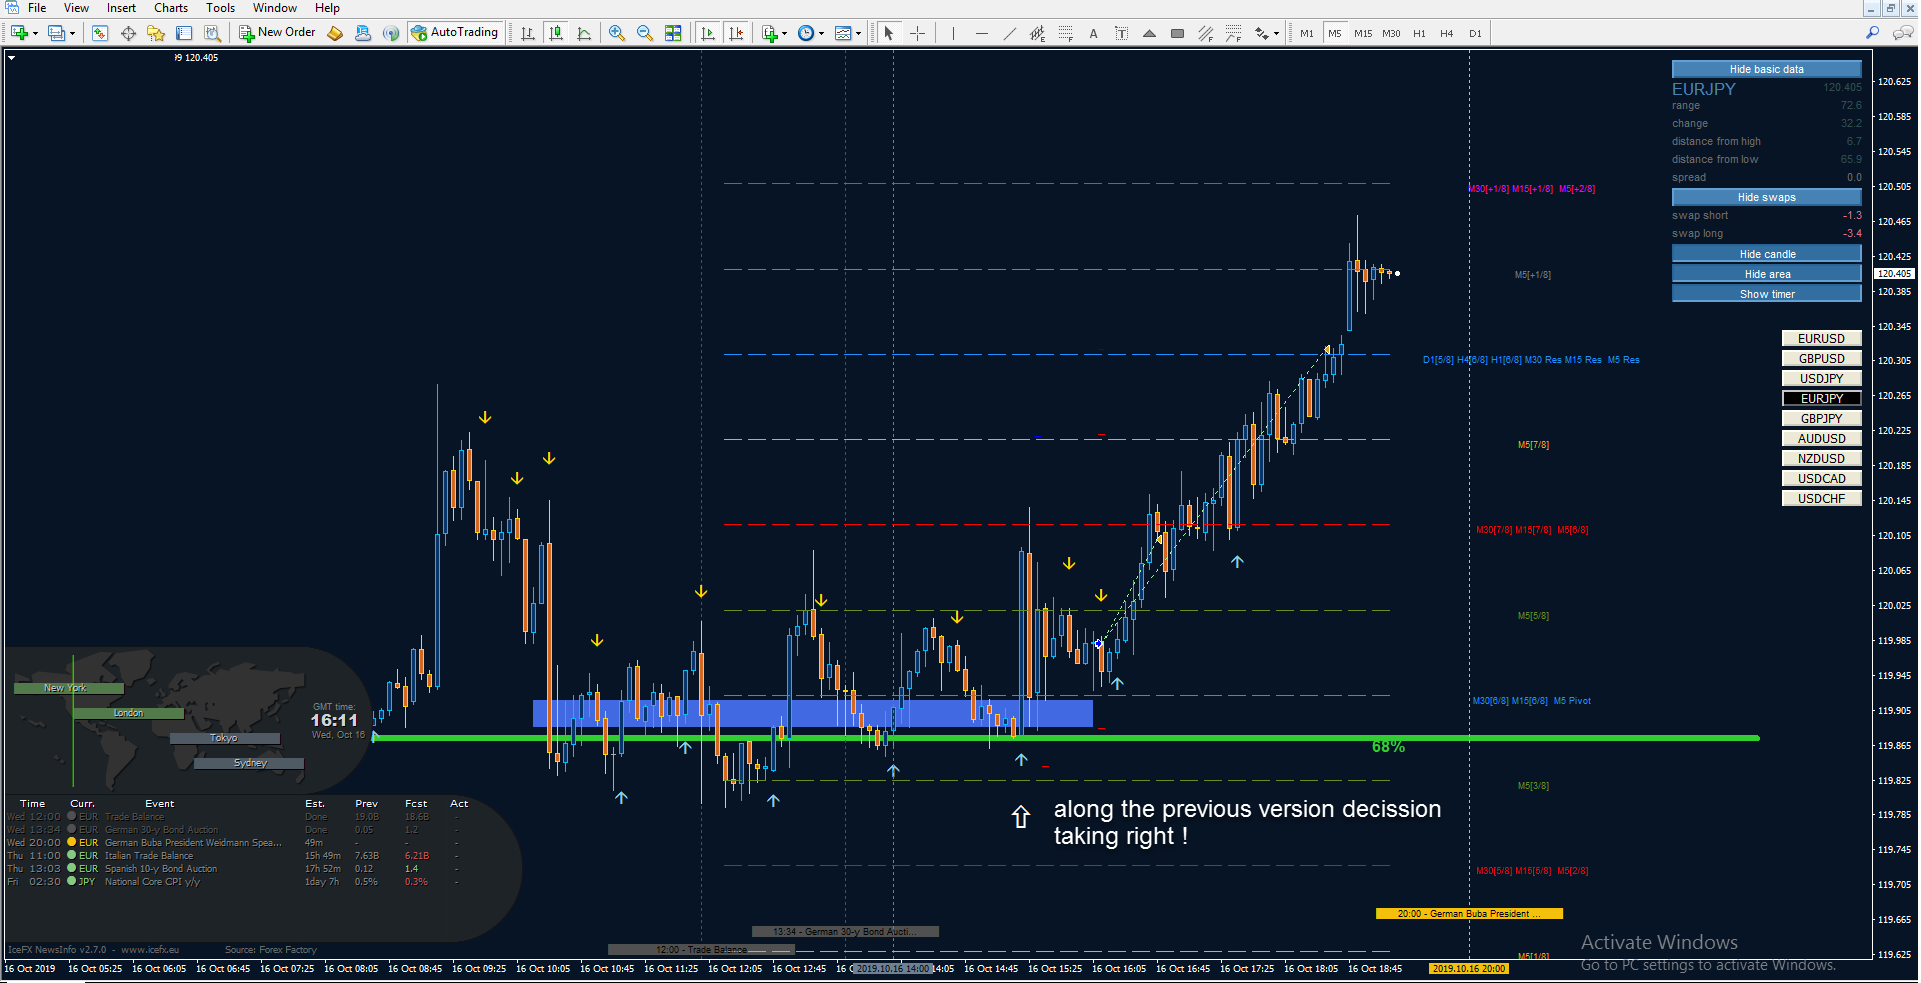This screenshot has width=1921, height=983.
Task: Select the text label tool
Action: (1121, 33)
